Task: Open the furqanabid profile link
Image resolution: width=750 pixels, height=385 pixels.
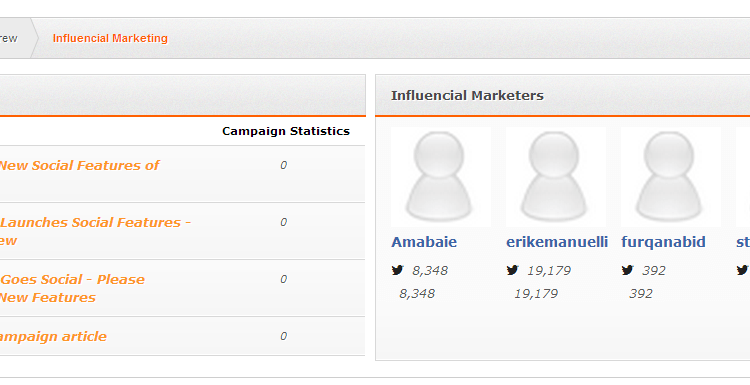Action: 663,242
